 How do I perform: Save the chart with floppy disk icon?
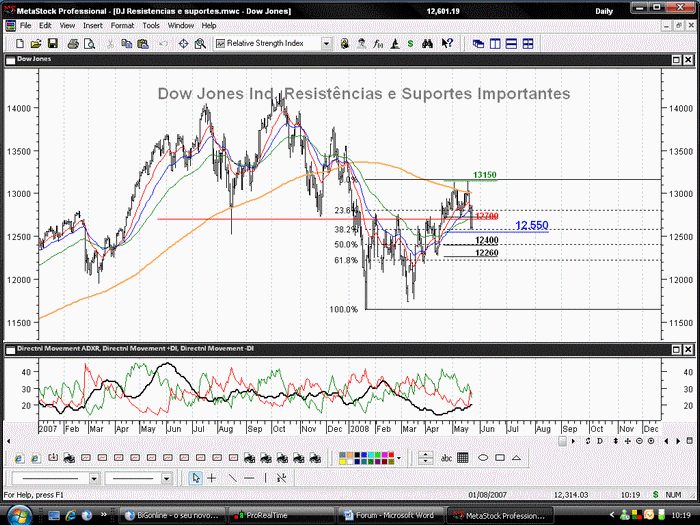pos(52,44)
